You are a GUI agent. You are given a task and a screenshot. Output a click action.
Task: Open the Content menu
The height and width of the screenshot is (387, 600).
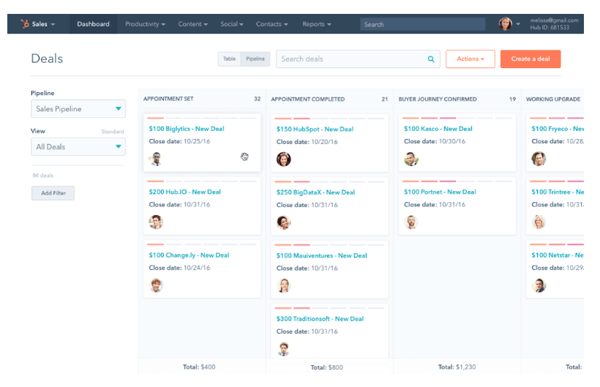coord(192,24)
